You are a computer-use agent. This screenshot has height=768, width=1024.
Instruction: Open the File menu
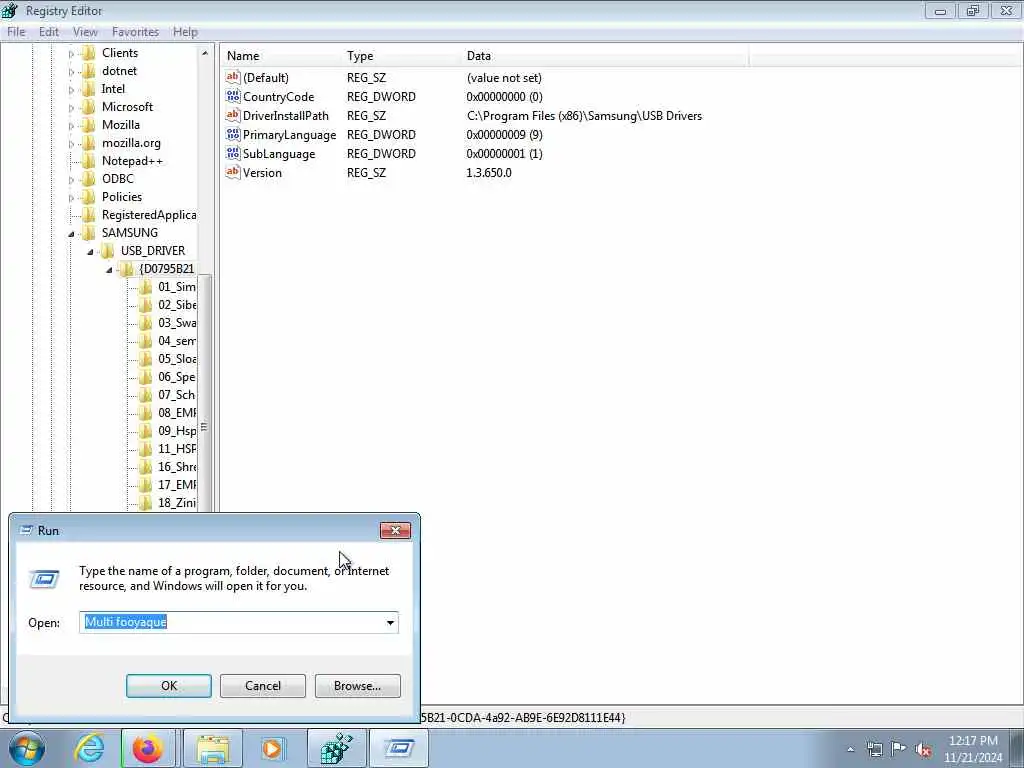click(16, 31)
